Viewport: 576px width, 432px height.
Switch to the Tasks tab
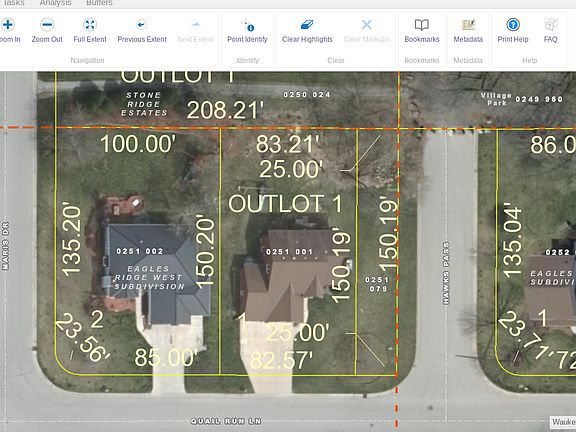pos(13,3)
